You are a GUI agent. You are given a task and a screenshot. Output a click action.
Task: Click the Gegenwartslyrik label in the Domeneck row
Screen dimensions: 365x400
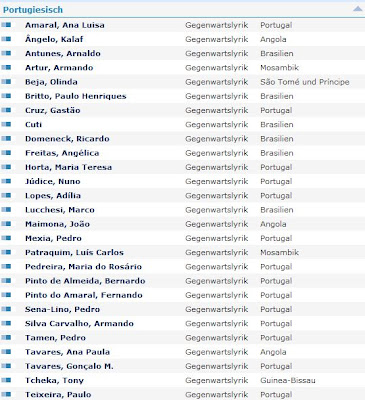[x=217, y=139]
